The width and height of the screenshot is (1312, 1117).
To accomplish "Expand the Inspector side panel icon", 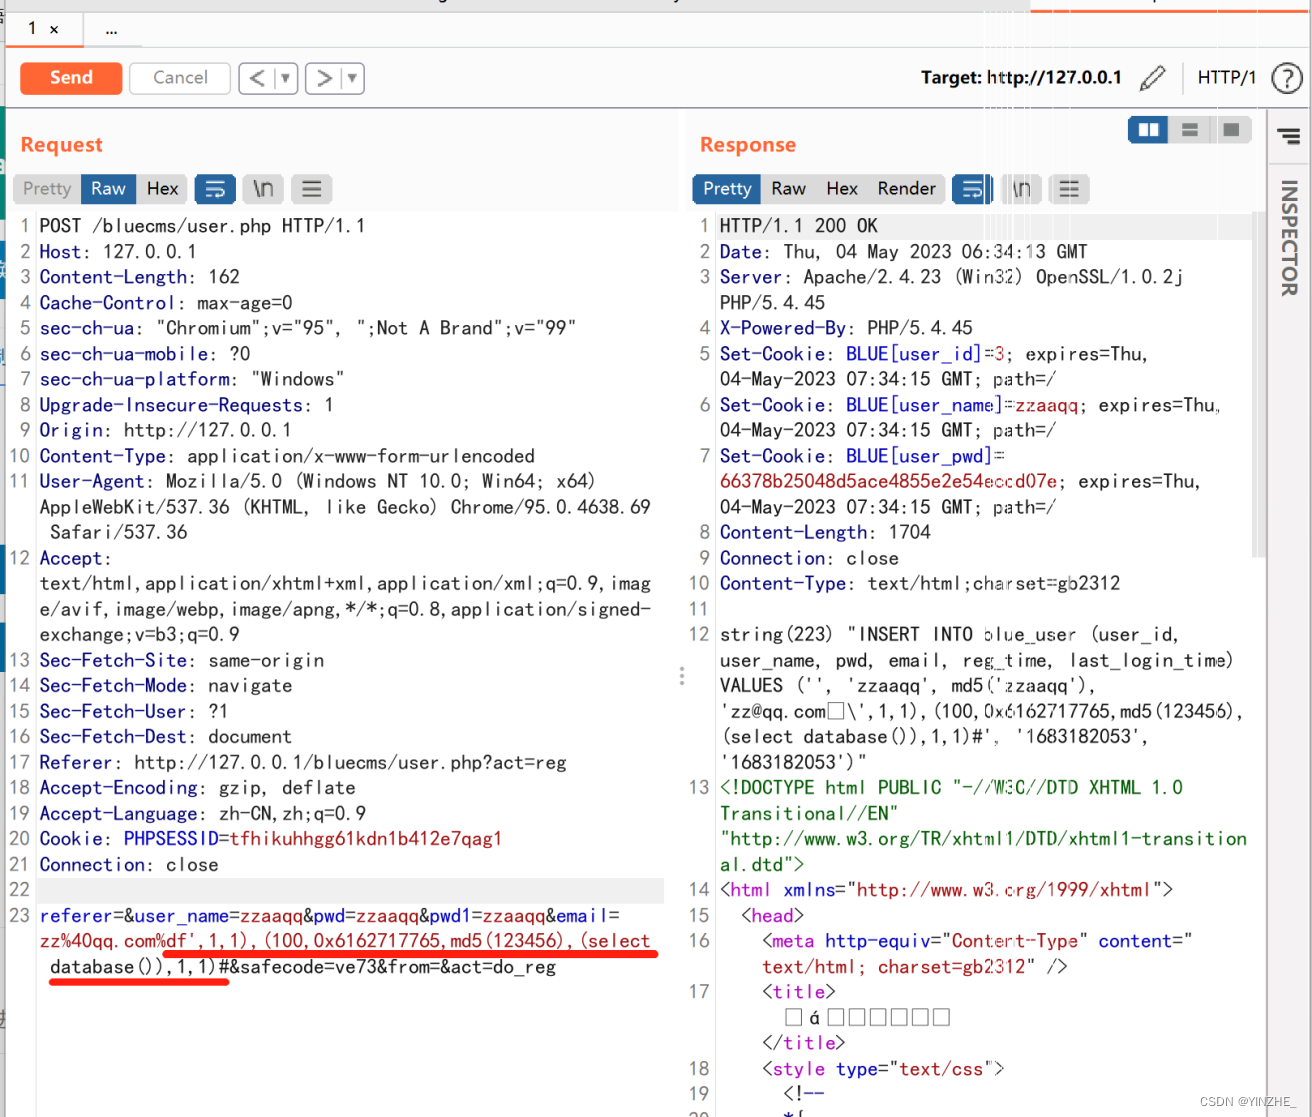I will pyautogui.click(x=1289, y=137).
